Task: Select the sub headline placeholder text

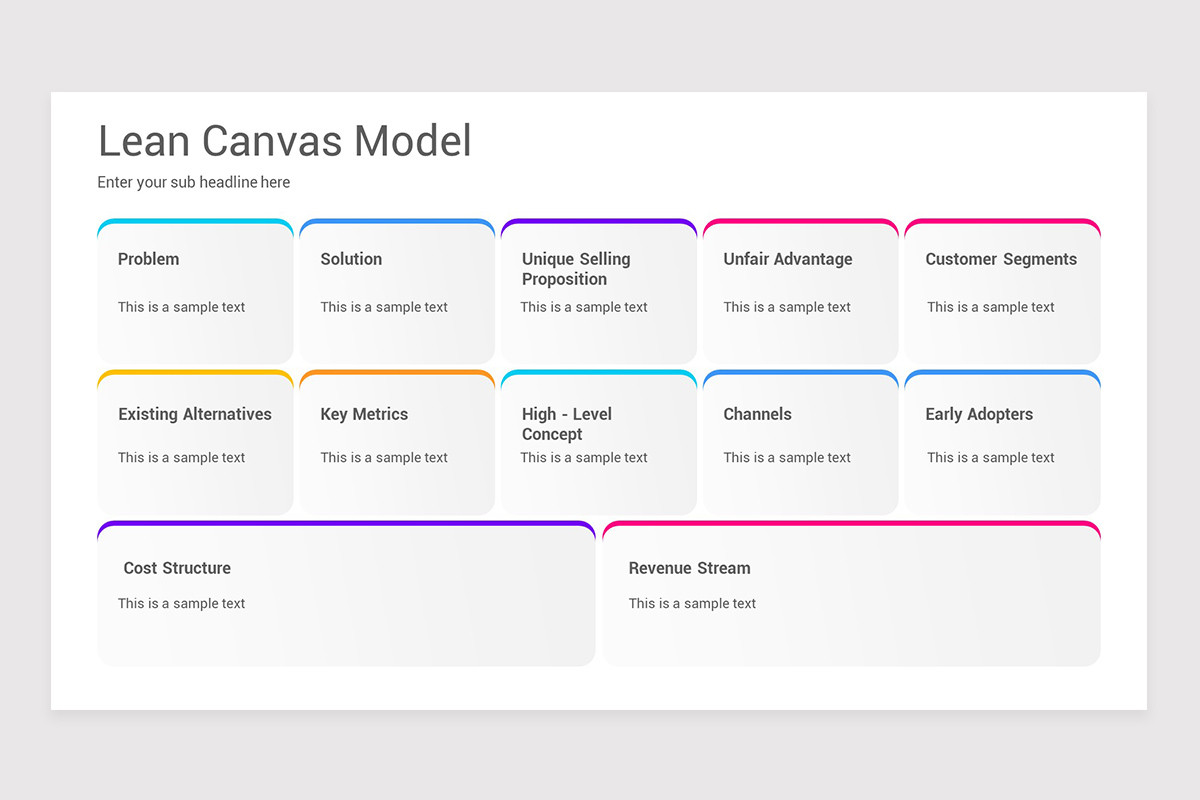Action: (193, 182)
